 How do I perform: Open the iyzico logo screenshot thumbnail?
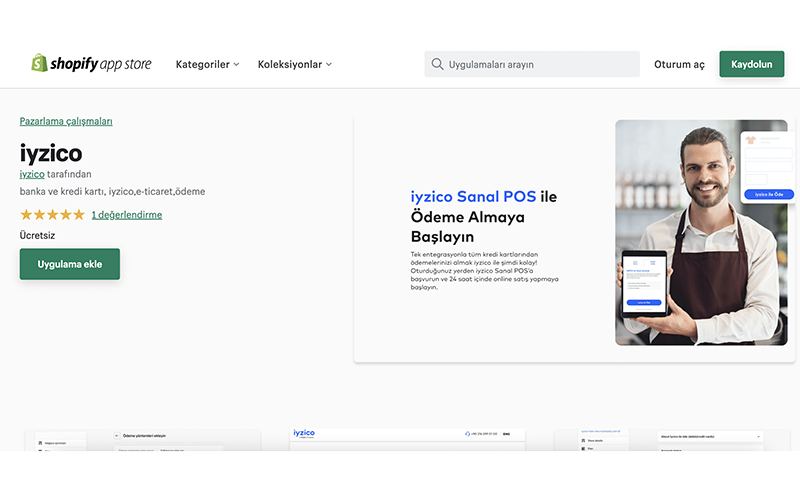[x=407, y=440]
